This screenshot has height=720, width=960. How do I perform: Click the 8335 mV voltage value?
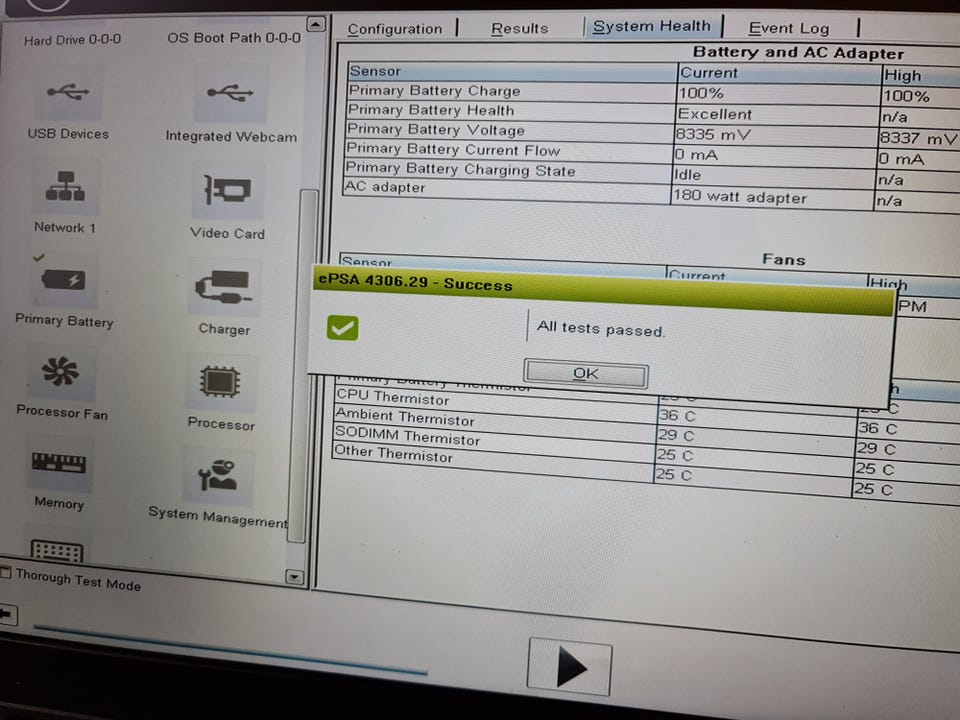[713, 134]
